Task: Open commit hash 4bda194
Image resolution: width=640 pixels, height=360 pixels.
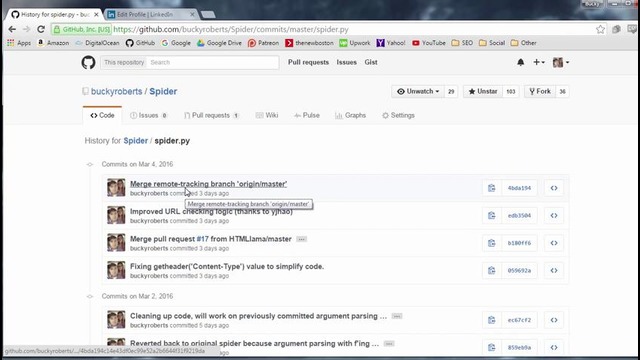Action: coord(519,188)
